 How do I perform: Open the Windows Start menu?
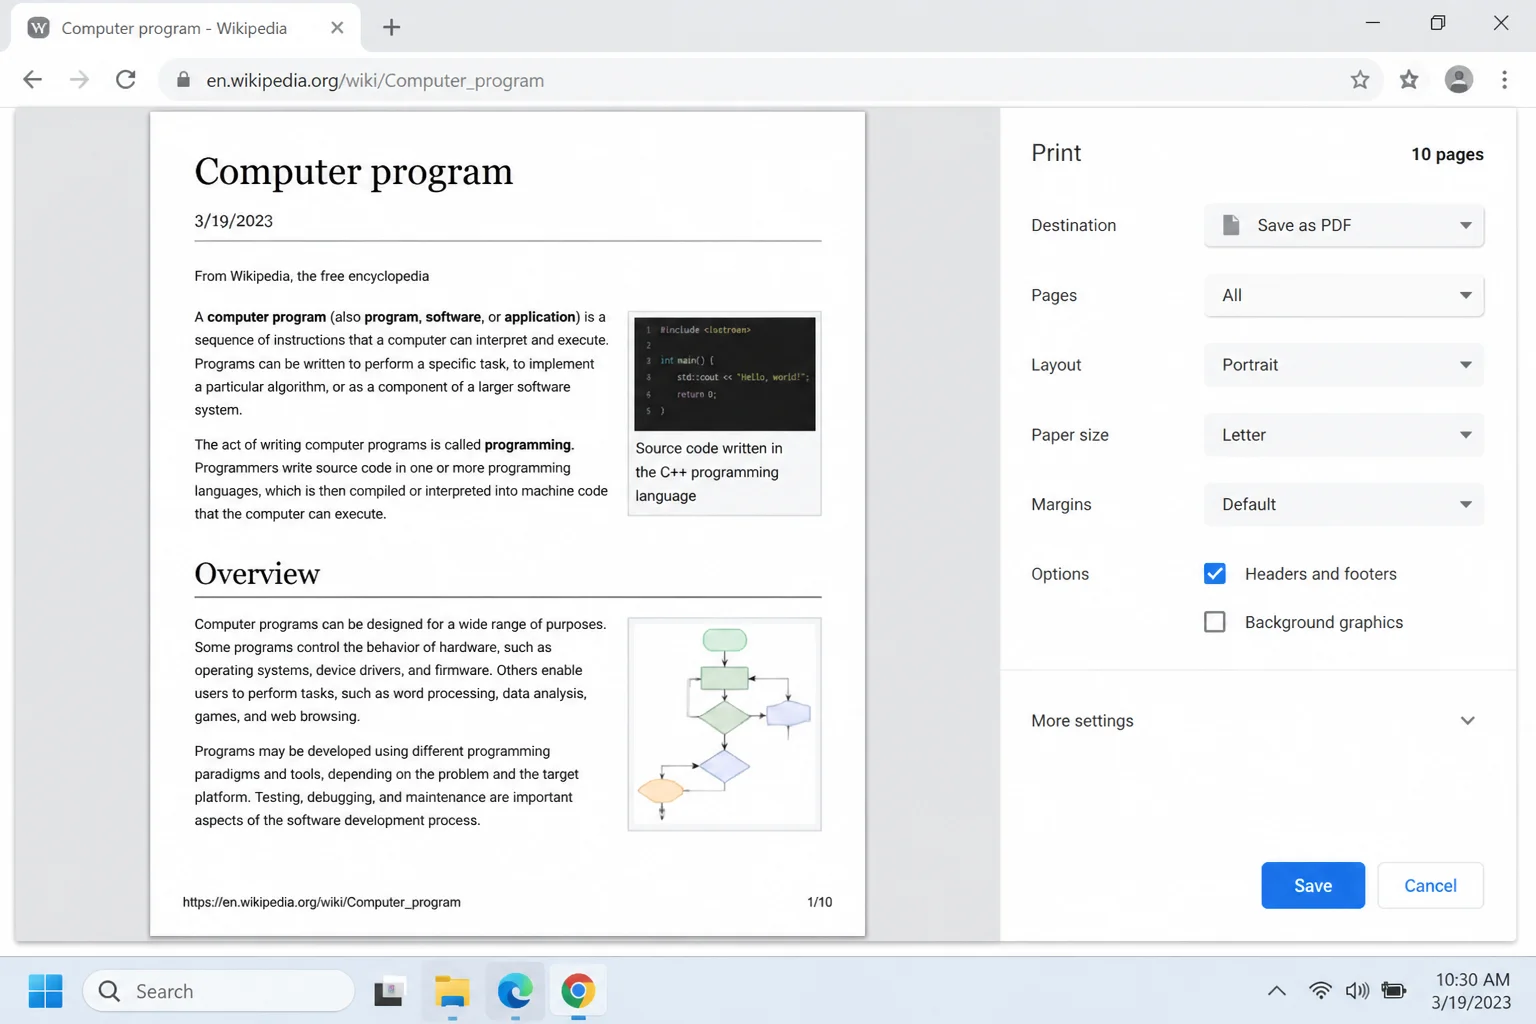pos(45,991)
